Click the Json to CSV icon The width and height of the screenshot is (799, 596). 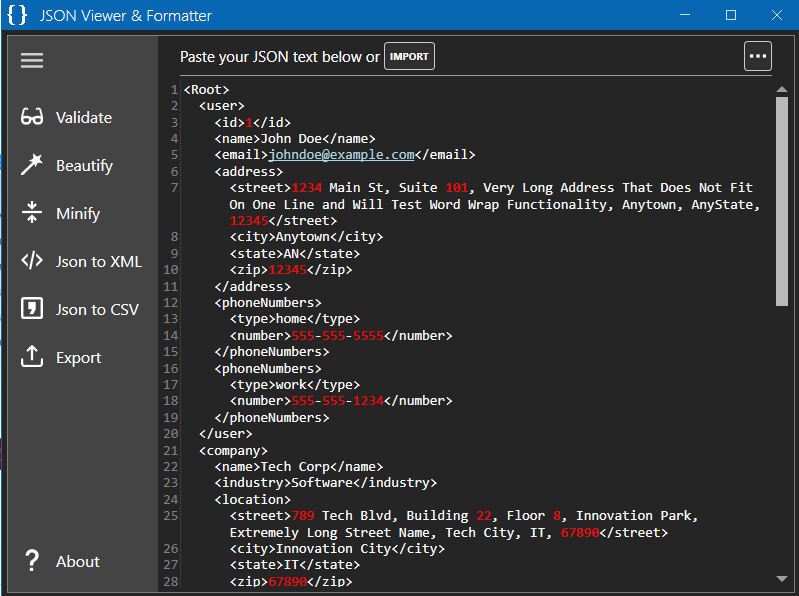pyautogui.click(x=32, y=309)
